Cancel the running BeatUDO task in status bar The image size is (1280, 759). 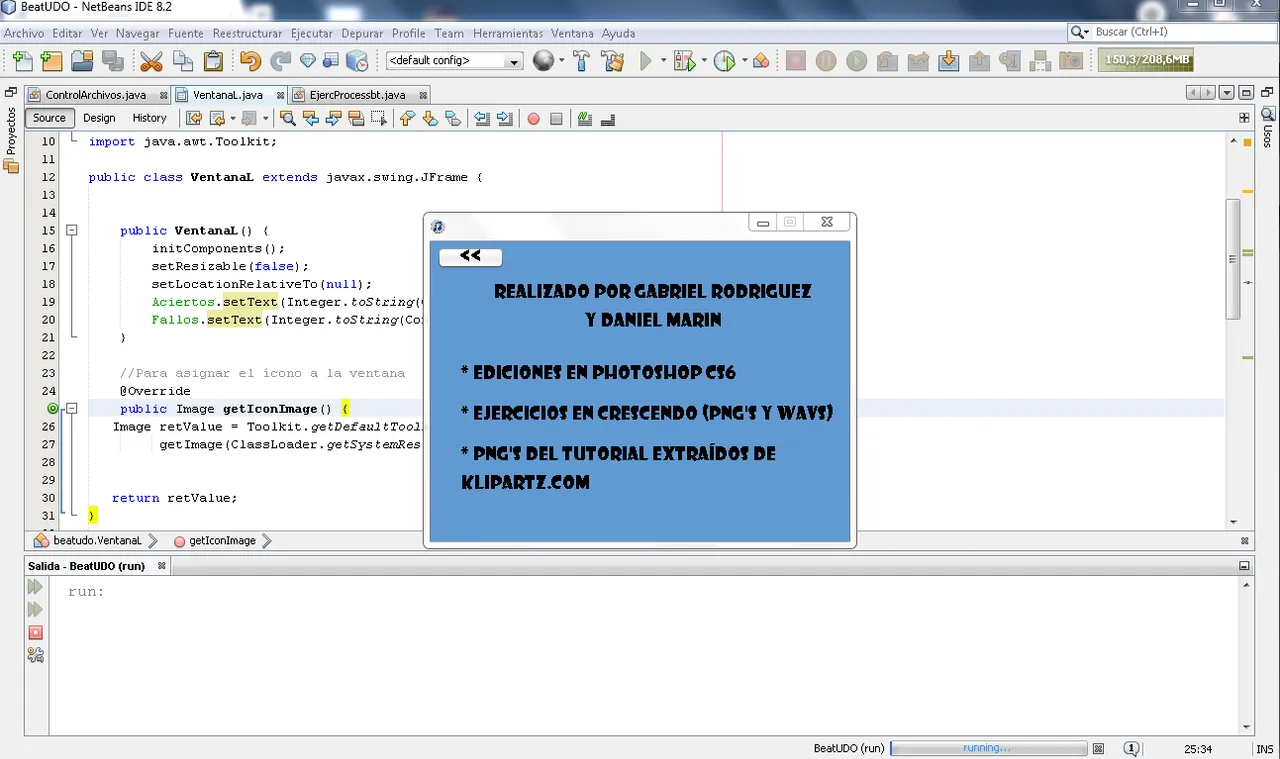click(x=1098, y=748)
